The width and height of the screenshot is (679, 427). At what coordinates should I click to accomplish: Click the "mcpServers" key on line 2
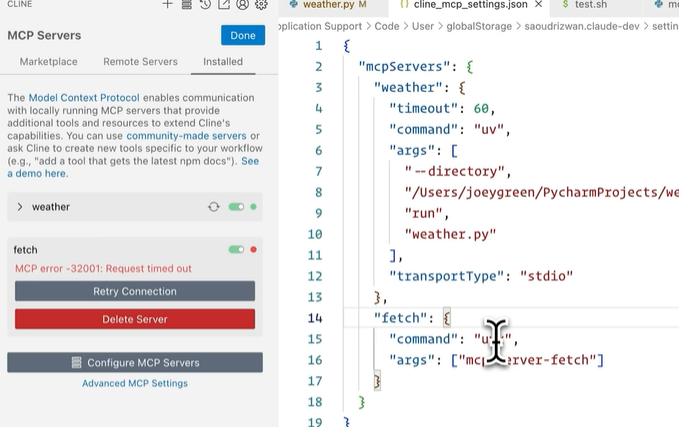[x=404, y=67]
